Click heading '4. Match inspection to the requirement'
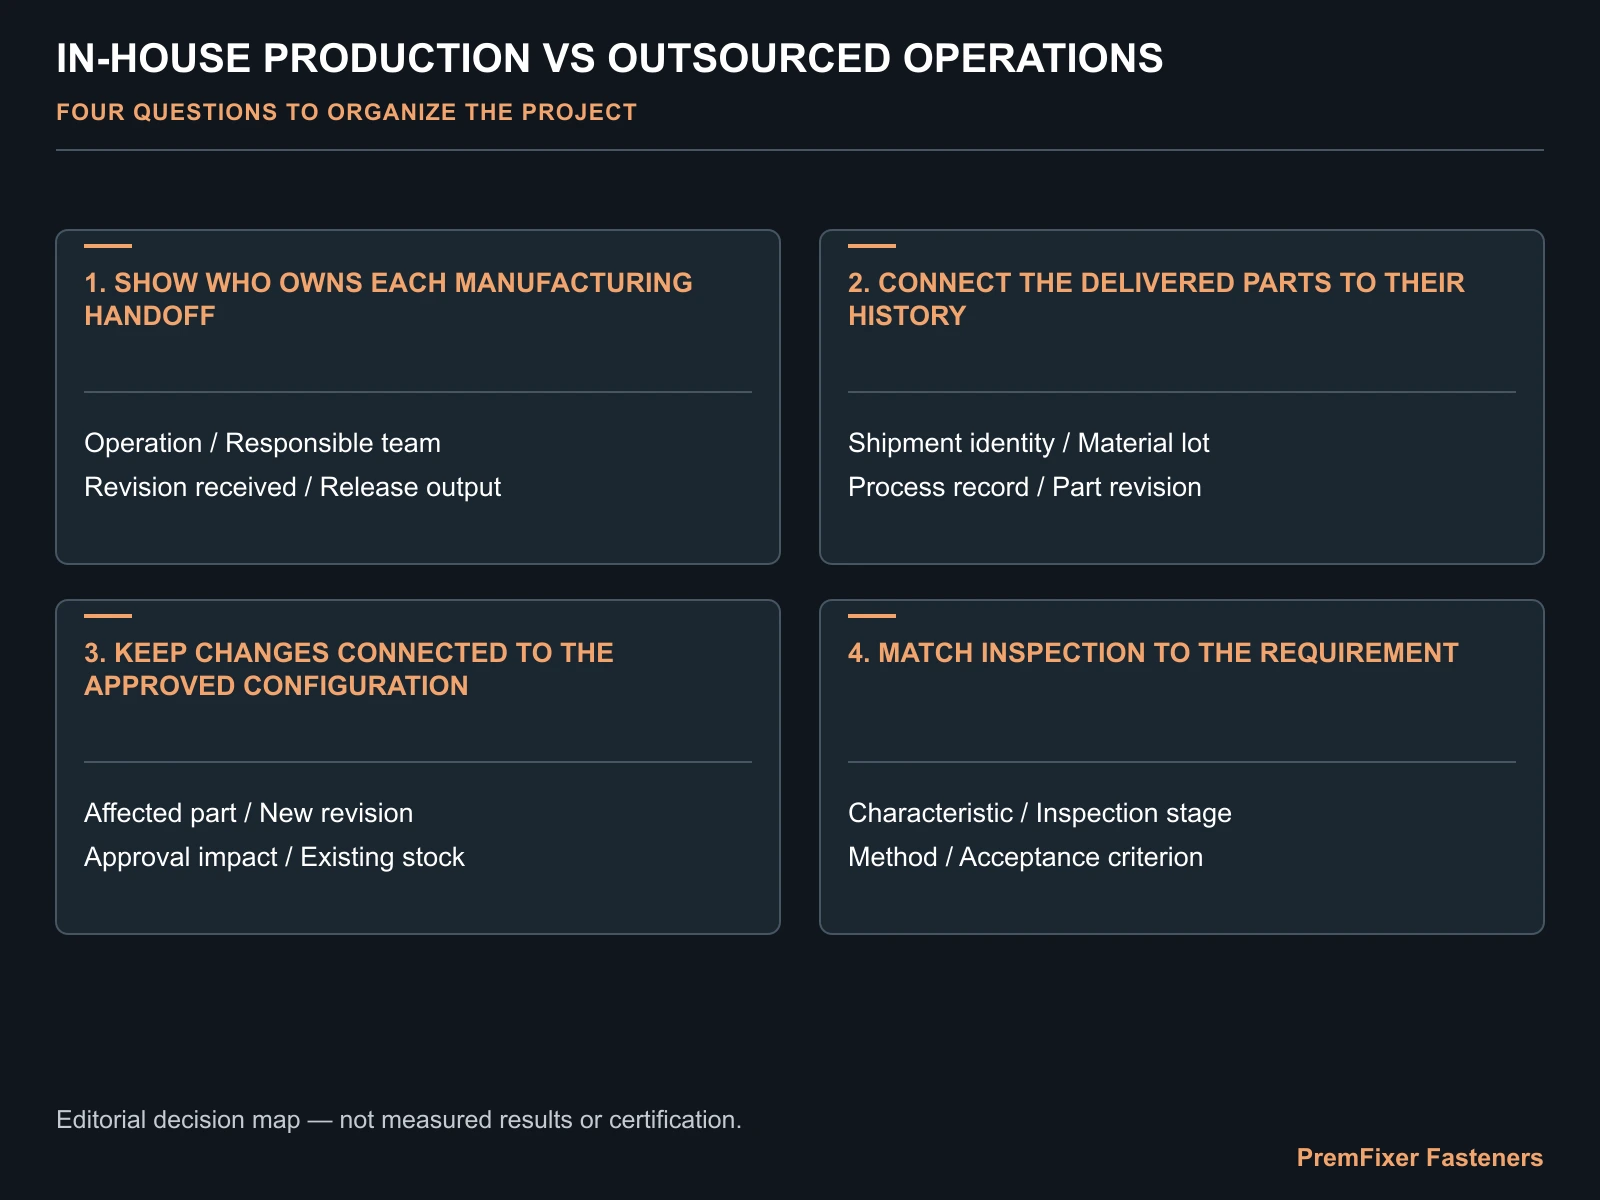Screen dimensions: 1600x1200 coord(1153,653)
